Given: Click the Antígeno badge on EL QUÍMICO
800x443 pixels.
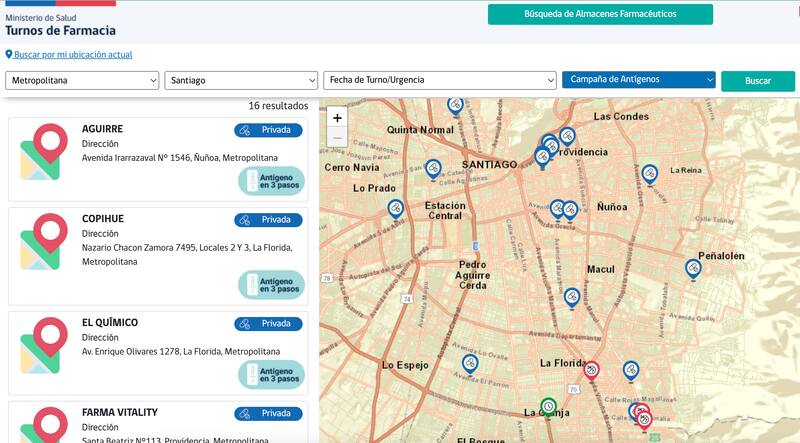Looking at the screenshot, I should (271, 375).
